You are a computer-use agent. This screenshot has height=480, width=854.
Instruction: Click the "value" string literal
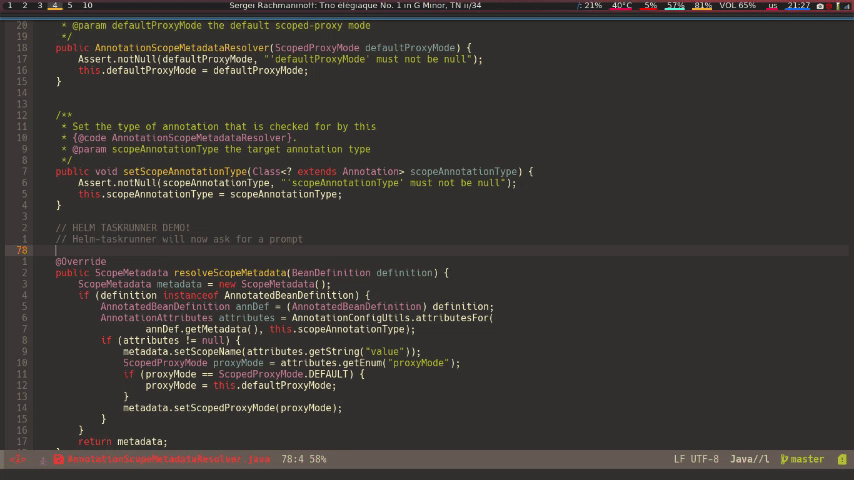[x=385, y=351]
